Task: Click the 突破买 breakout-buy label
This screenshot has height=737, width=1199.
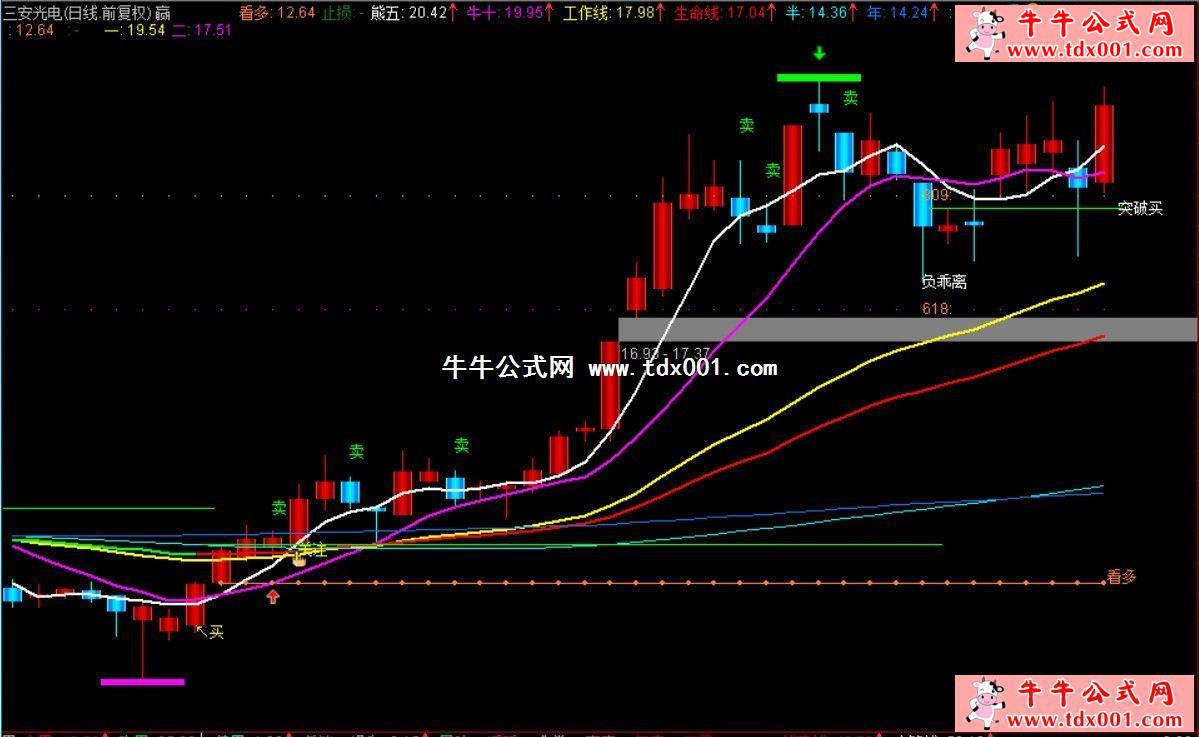Action: (1140, 208)
